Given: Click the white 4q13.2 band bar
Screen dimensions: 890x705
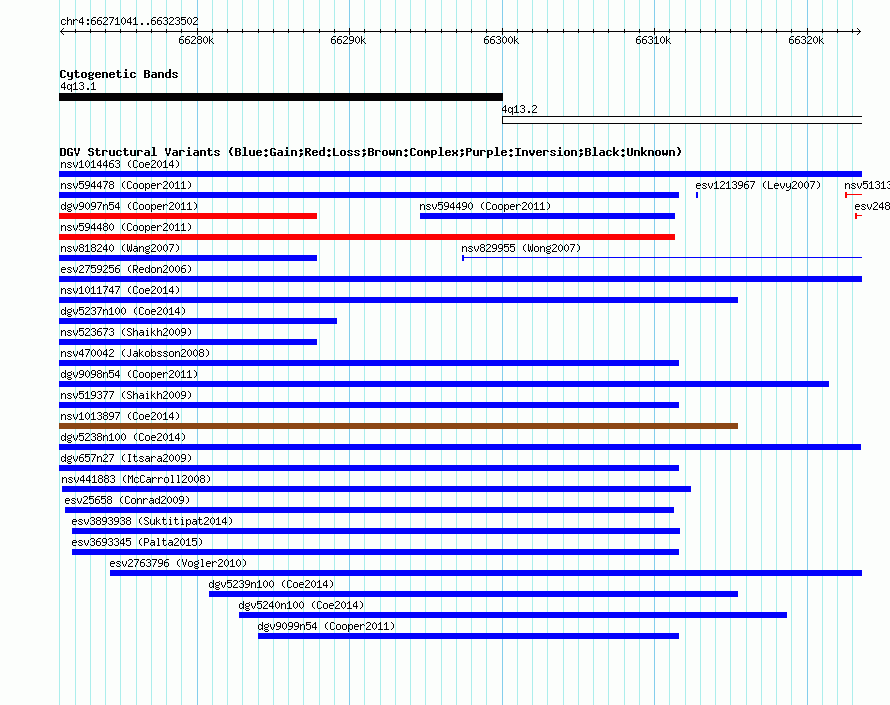Looking at the screenshot, I should tap(682, 120).
